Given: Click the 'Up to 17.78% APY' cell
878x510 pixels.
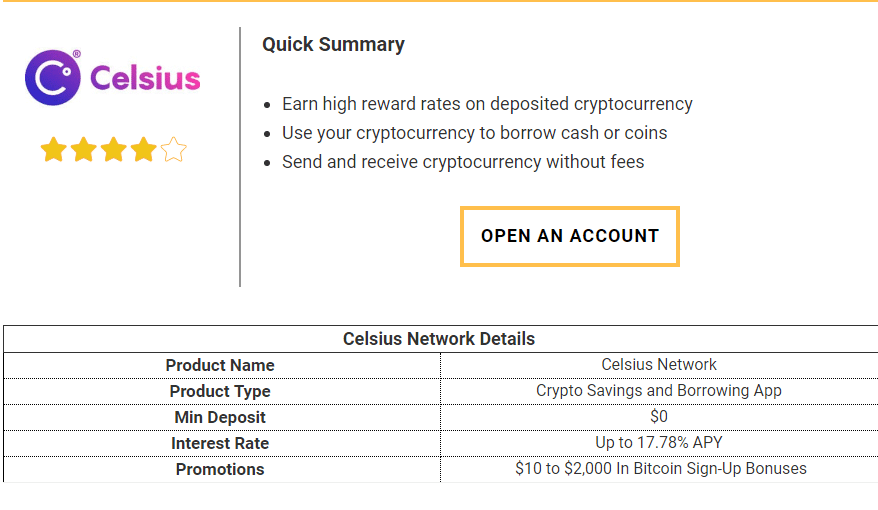Looking at the screenshot, I should 659,442.
